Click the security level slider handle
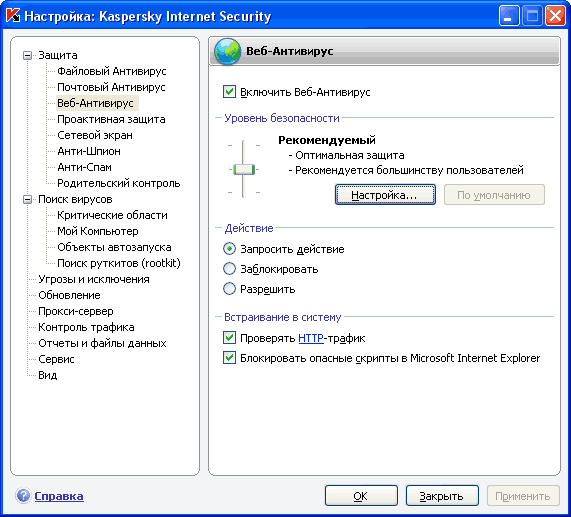This screenshot has width=571, height=517. pyautogui.click(x=244, y=169)
